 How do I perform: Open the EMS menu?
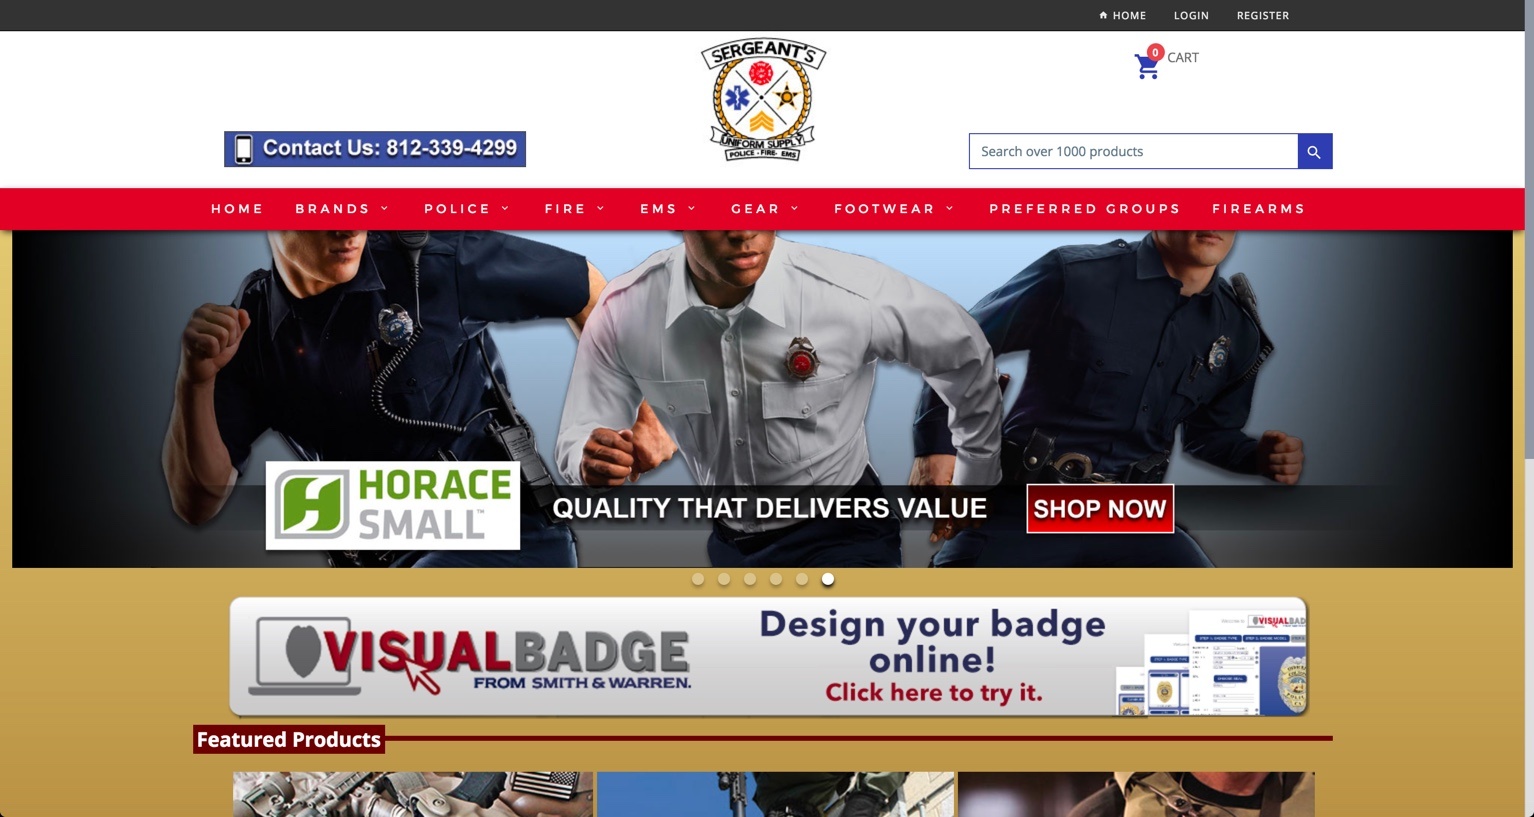pyautogui.click(x=659, y=209)
